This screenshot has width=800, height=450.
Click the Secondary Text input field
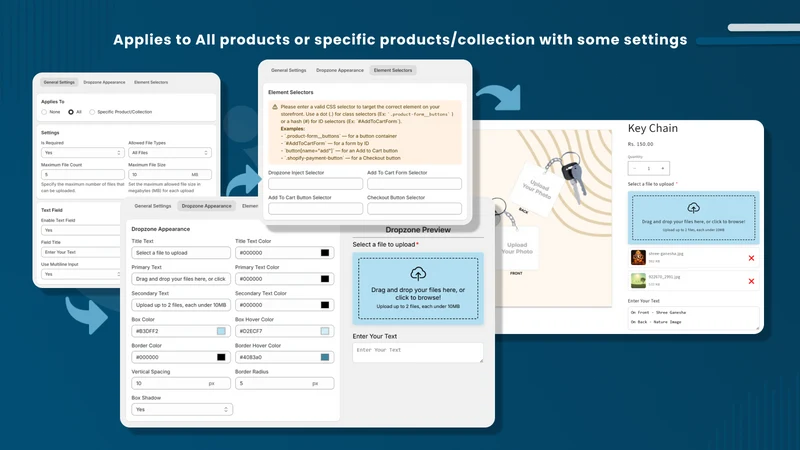(181, 305)
